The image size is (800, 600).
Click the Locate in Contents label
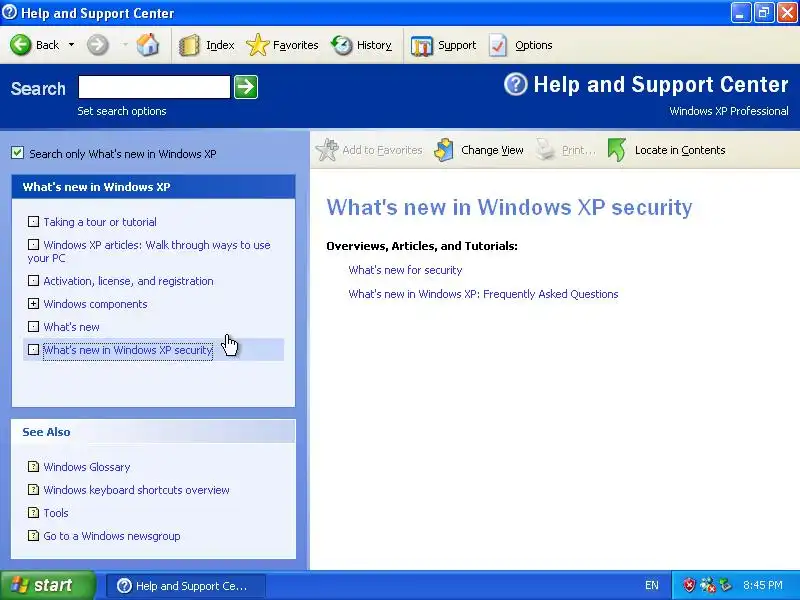click(680, 150)
